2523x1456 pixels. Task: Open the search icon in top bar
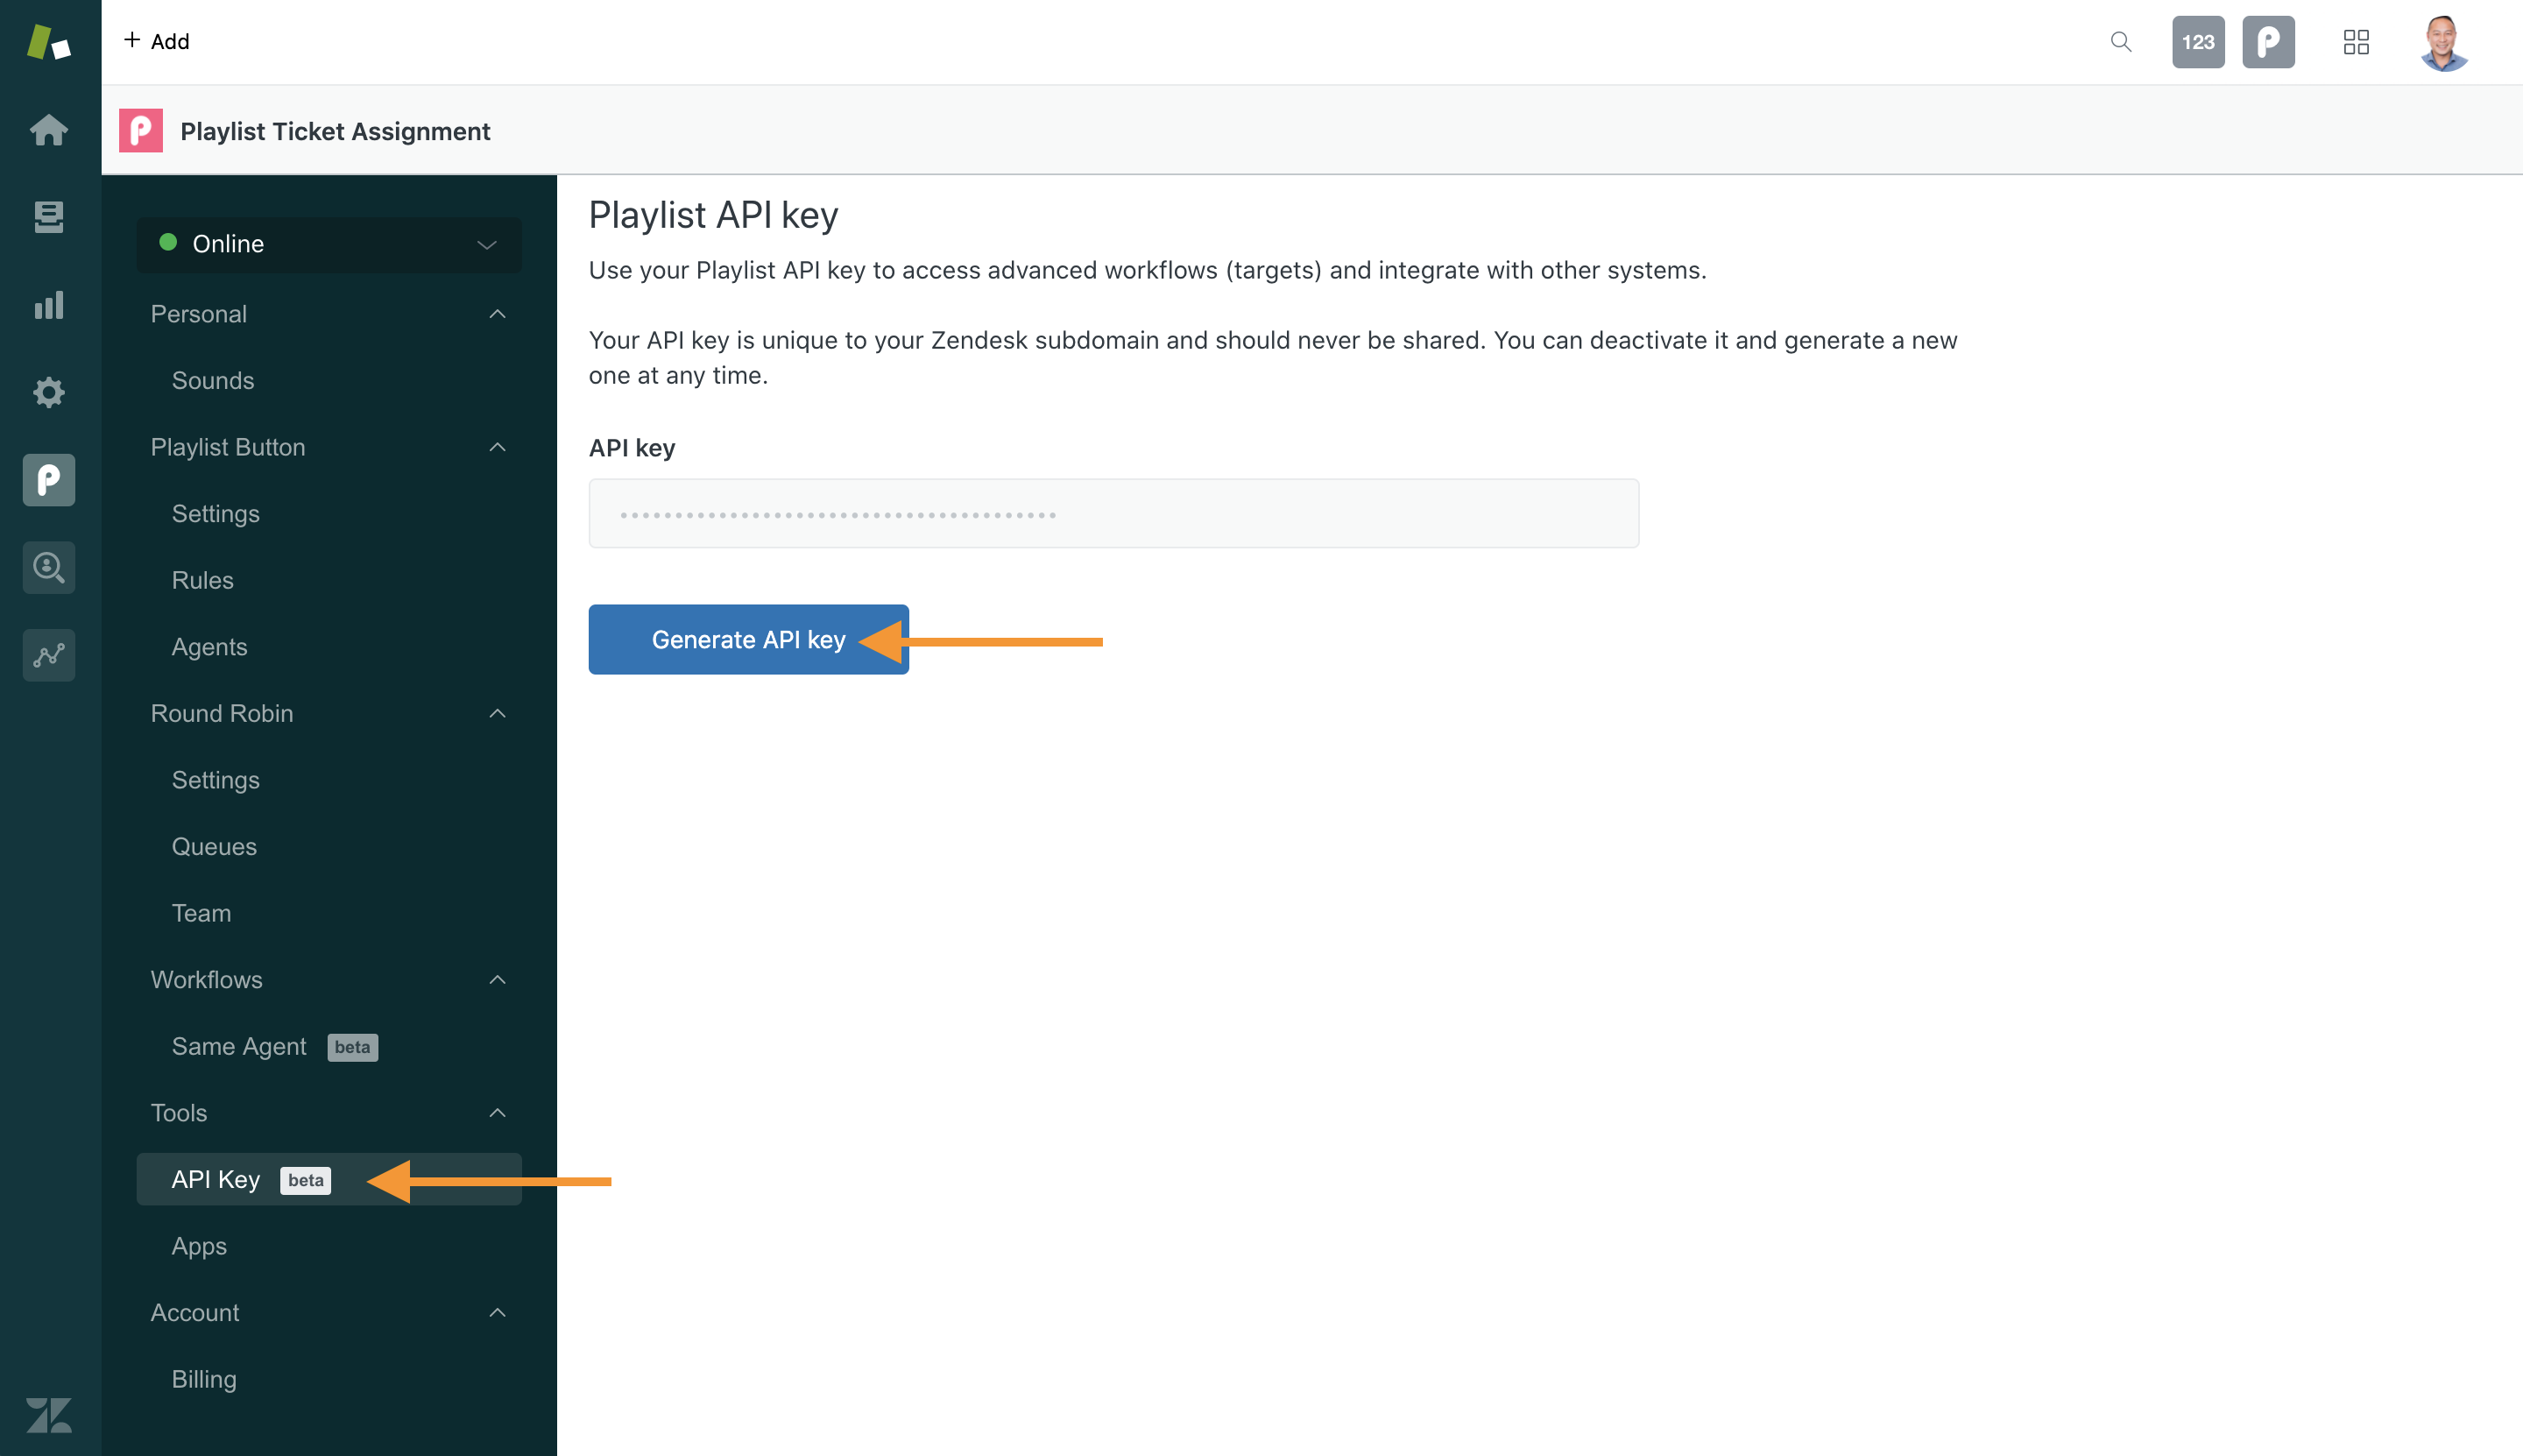pos(2121,43)
